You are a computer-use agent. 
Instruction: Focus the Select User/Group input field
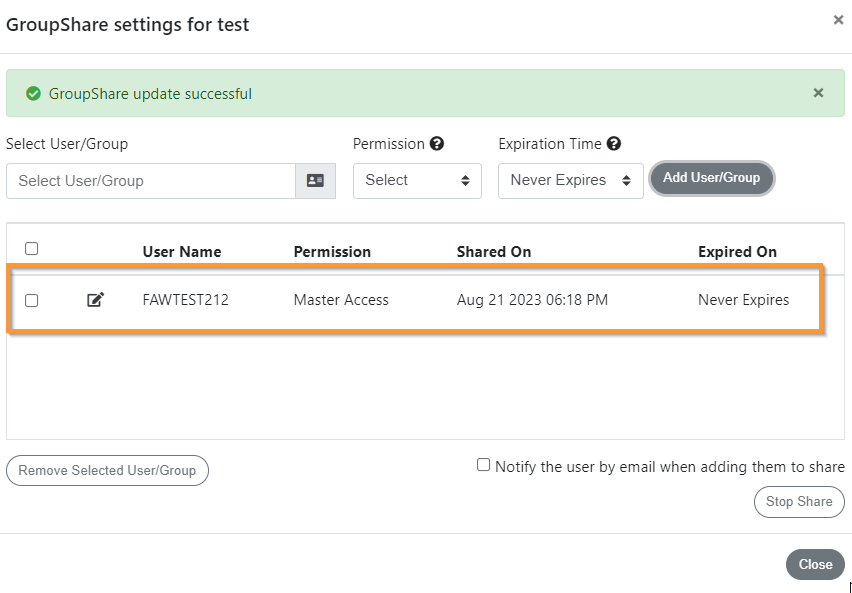[151, 180]
